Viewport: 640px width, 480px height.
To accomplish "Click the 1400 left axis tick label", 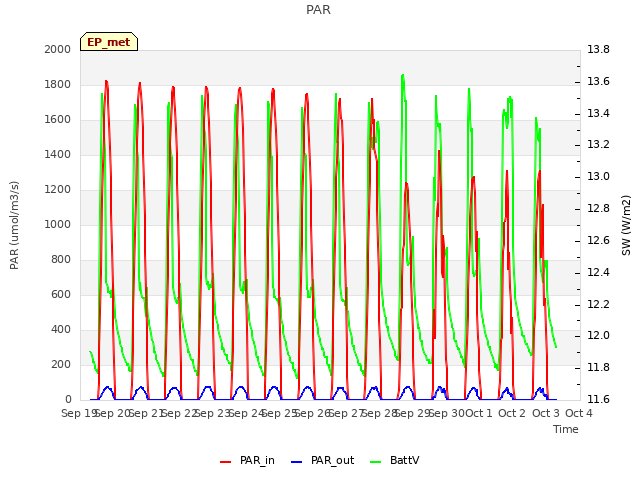I will pyautogui.click(x=58, y=154).
